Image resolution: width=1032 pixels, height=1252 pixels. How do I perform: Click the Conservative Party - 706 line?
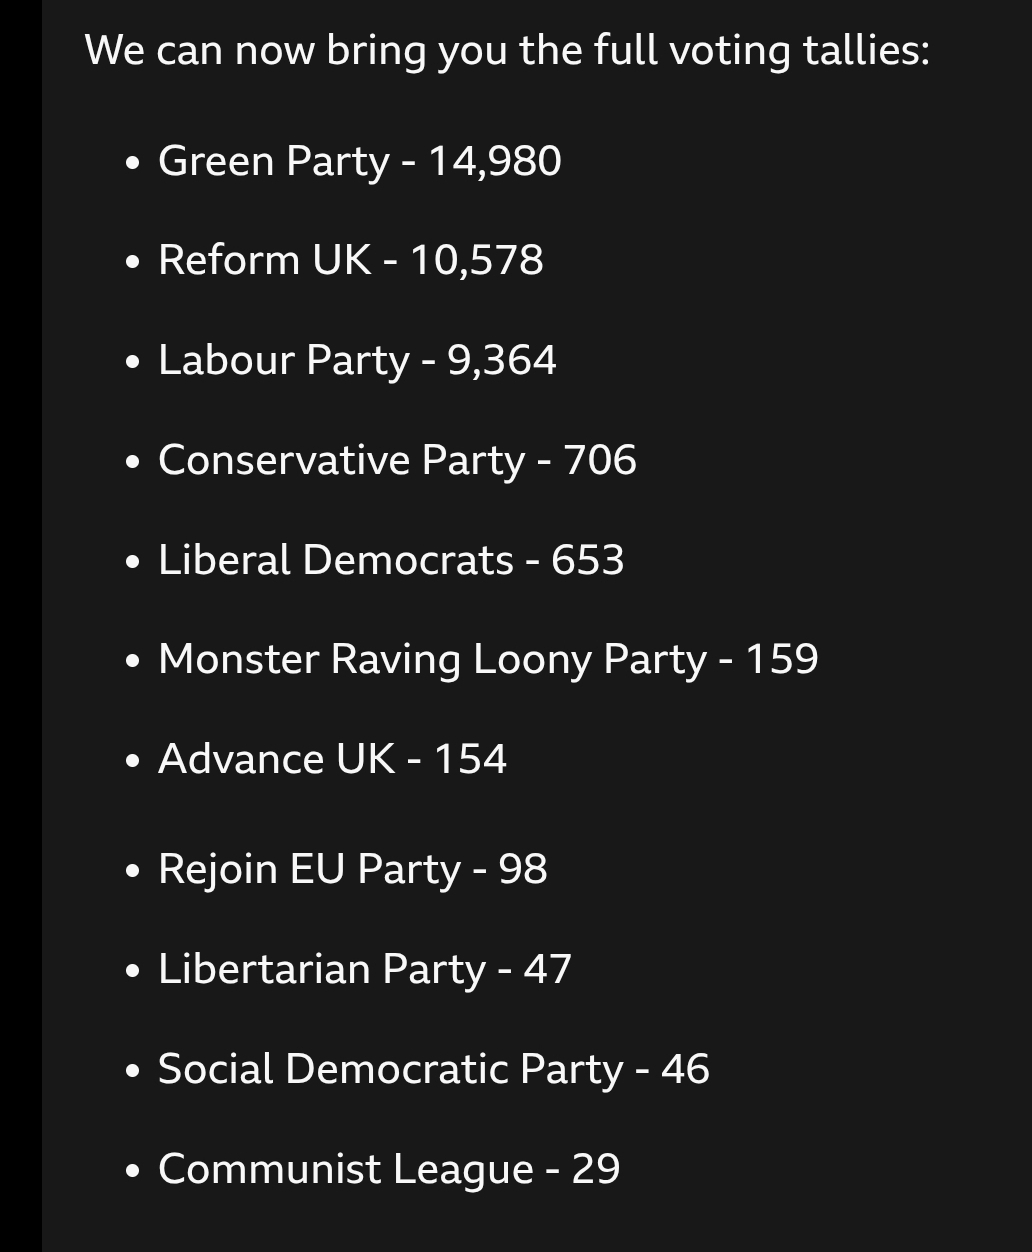[x=397, y=460]
